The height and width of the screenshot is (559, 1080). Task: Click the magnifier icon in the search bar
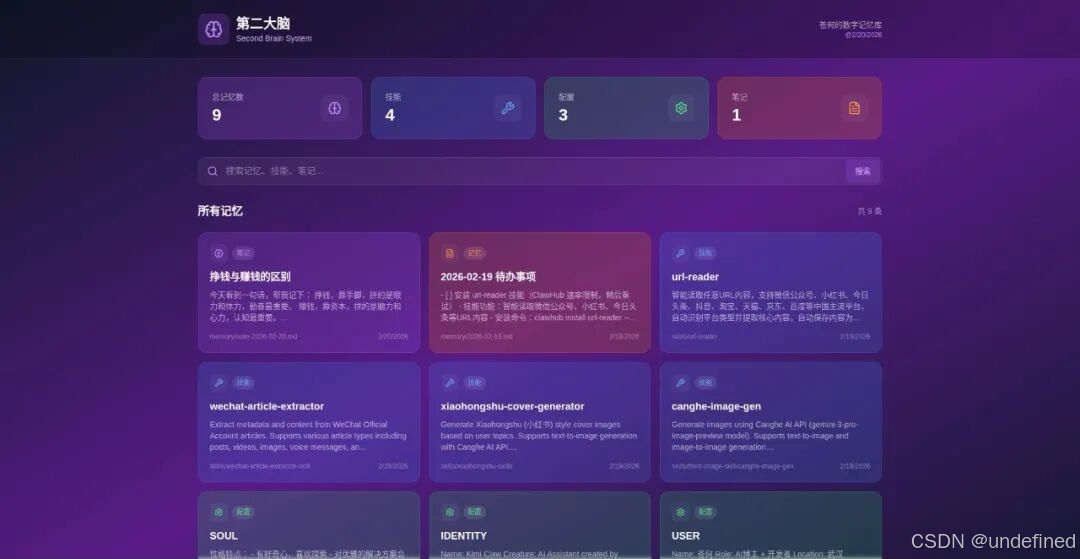tap(212, 171)
